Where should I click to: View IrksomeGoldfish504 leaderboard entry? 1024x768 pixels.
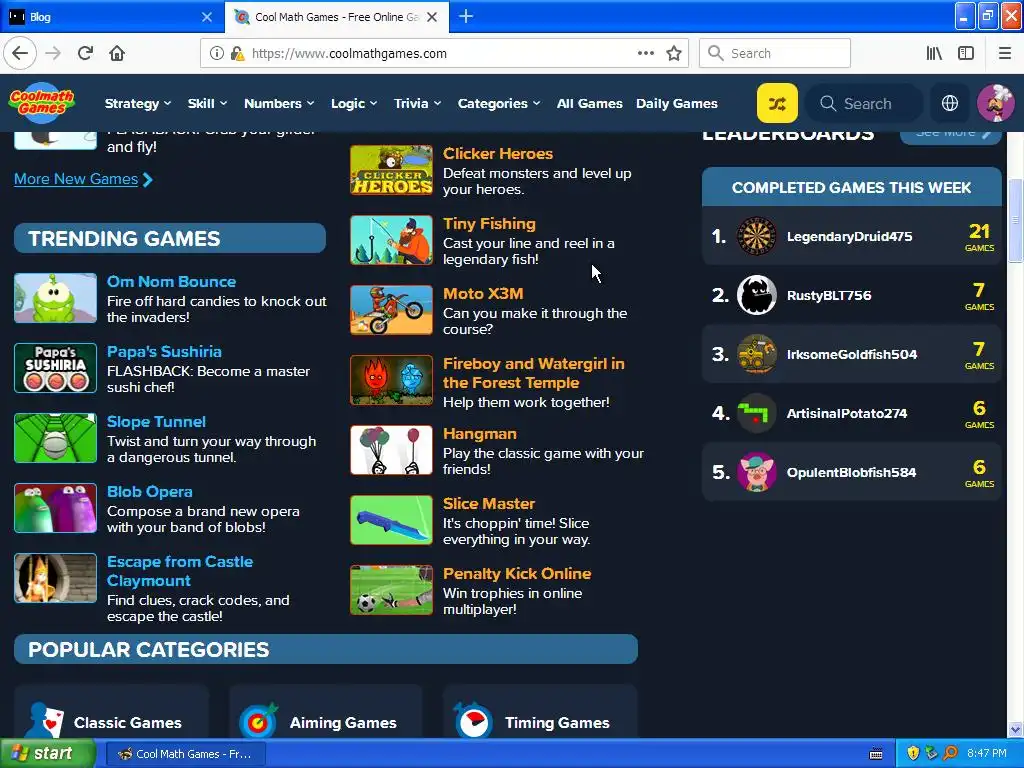[x=852, y=354]
